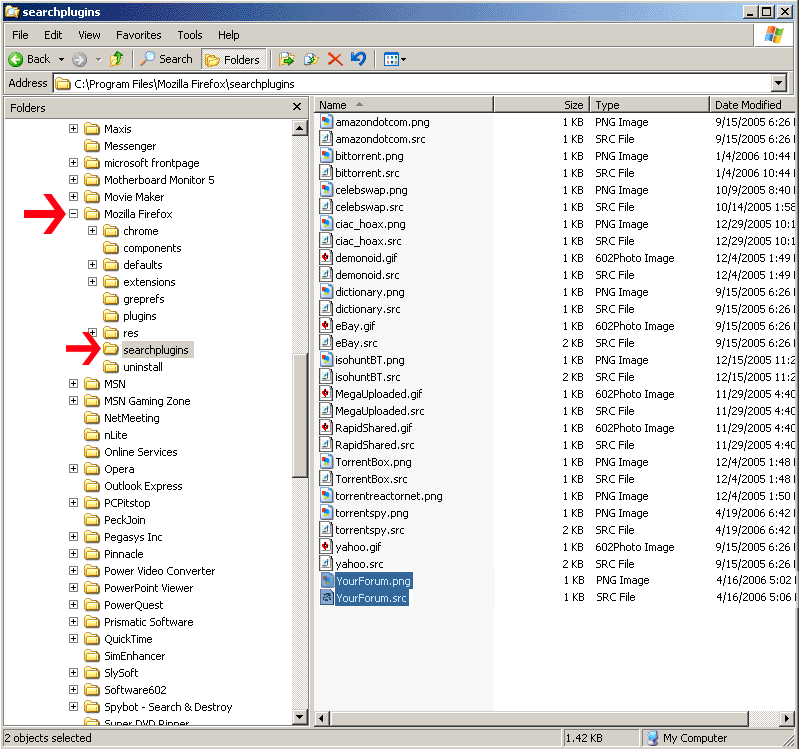Select the TorrentBox.png file icon
This screenshot has width=799, height=749.
tap(326, 462)
